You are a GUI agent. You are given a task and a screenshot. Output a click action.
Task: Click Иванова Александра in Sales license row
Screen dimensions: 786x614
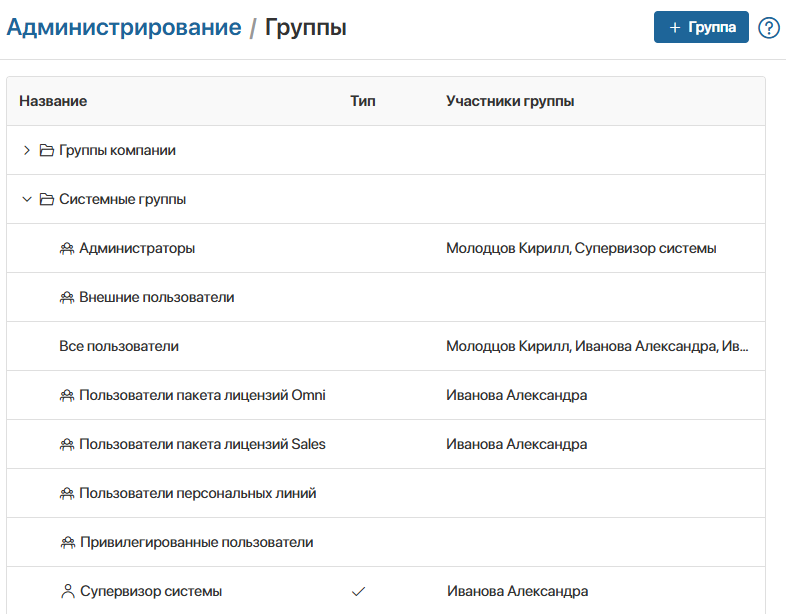(x=516, y=445)
